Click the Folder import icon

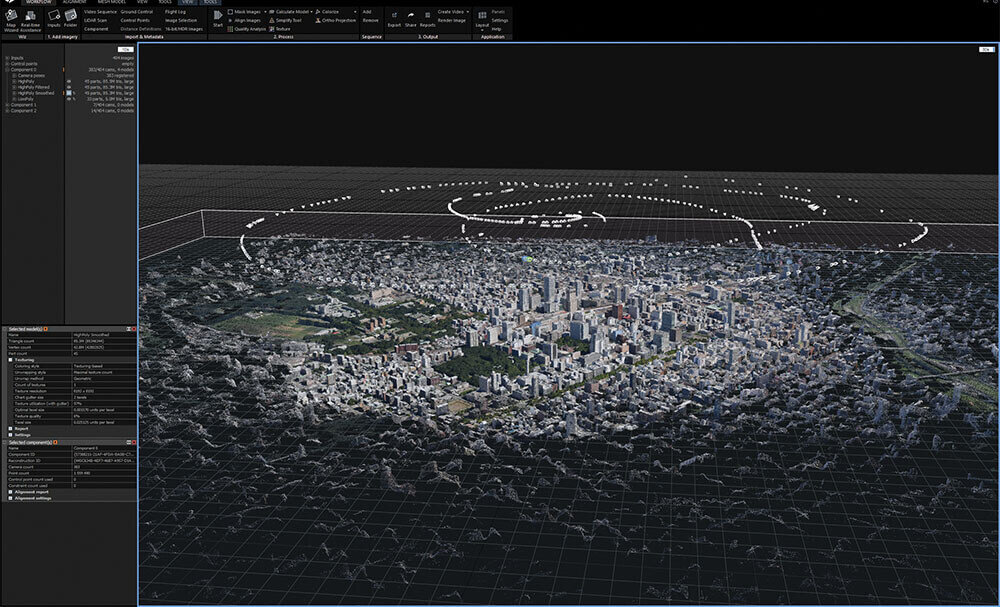(x=70, y=15)
